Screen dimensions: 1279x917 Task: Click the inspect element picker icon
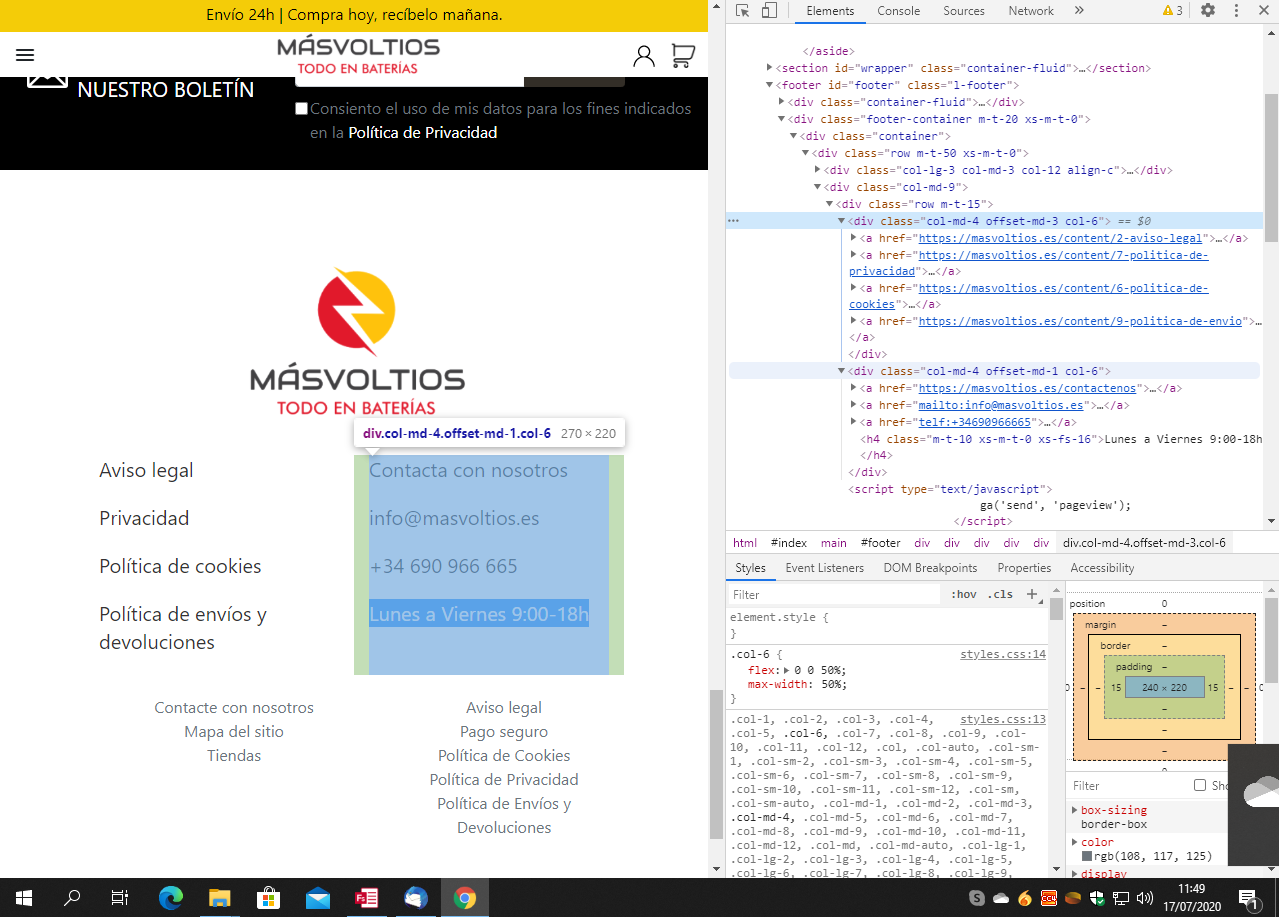[743, 11]
